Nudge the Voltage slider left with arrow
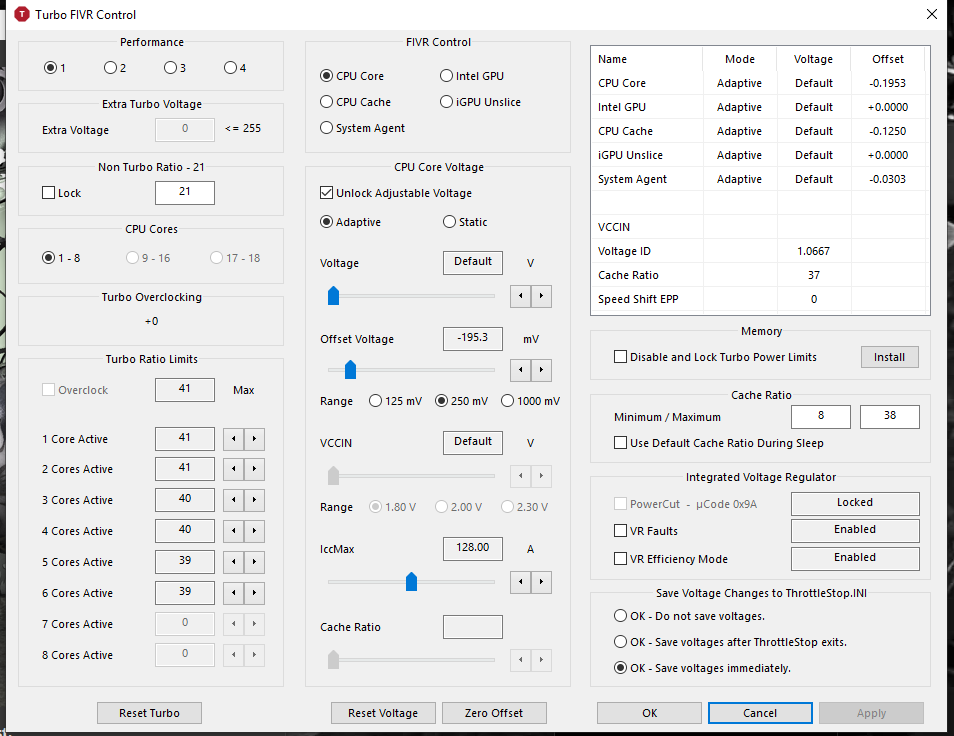954x736 pixels. click(520, 296)
